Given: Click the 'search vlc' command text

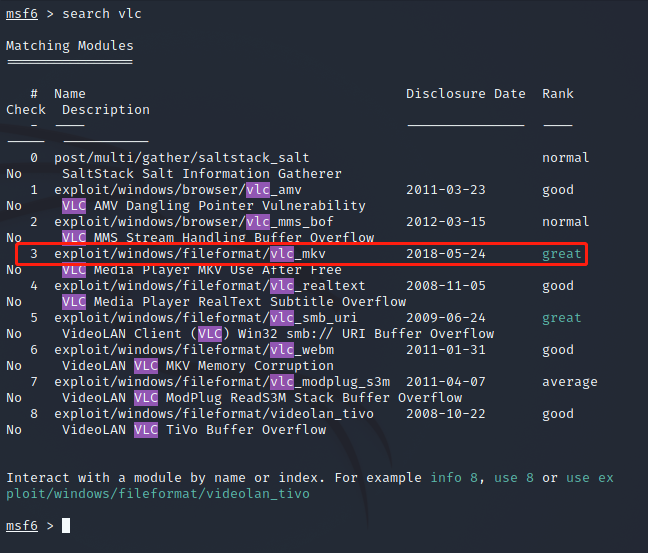Looking at the screenshot, I should 102,14.
